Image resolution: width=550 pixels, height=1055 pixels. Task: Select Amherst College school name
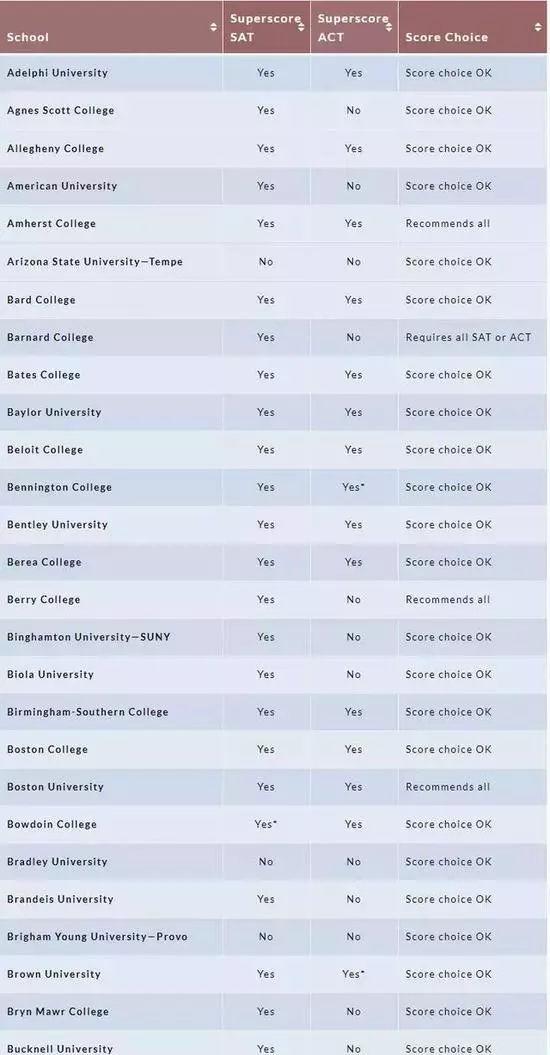51,223
